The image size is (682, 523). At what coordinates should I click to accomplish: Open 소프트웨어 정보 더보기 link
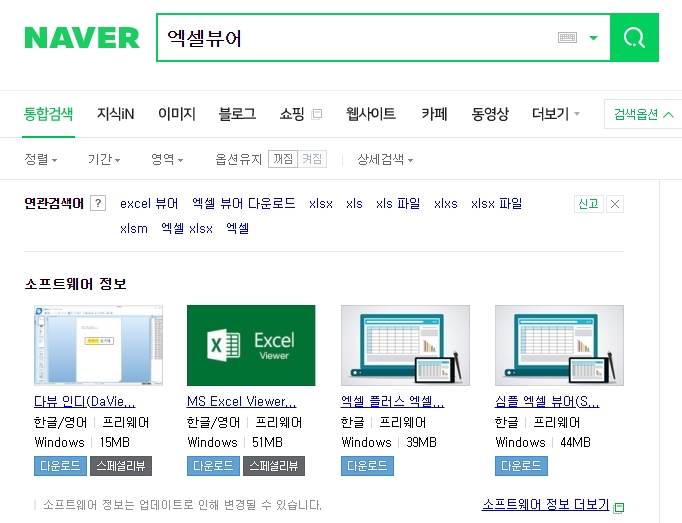tap(546, 505)
